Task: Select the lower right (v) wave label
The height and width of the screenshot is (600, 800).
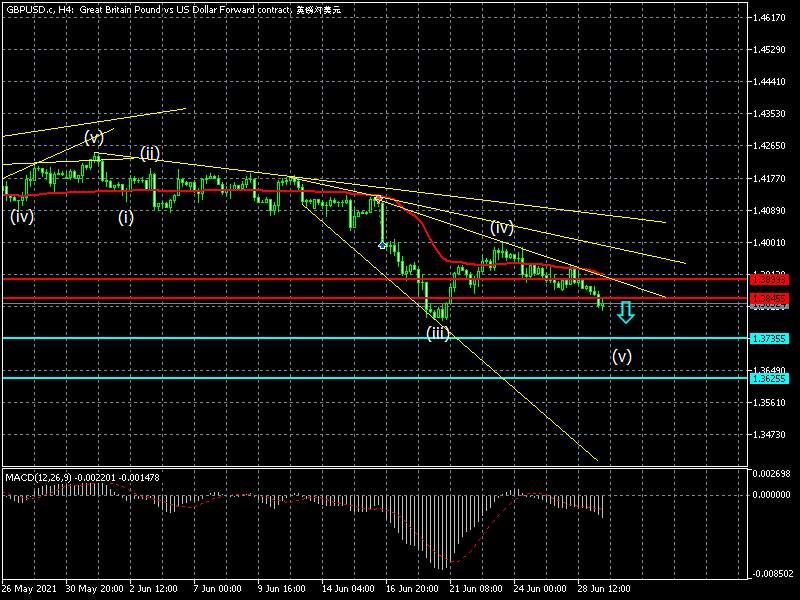Action: [621, 356]
